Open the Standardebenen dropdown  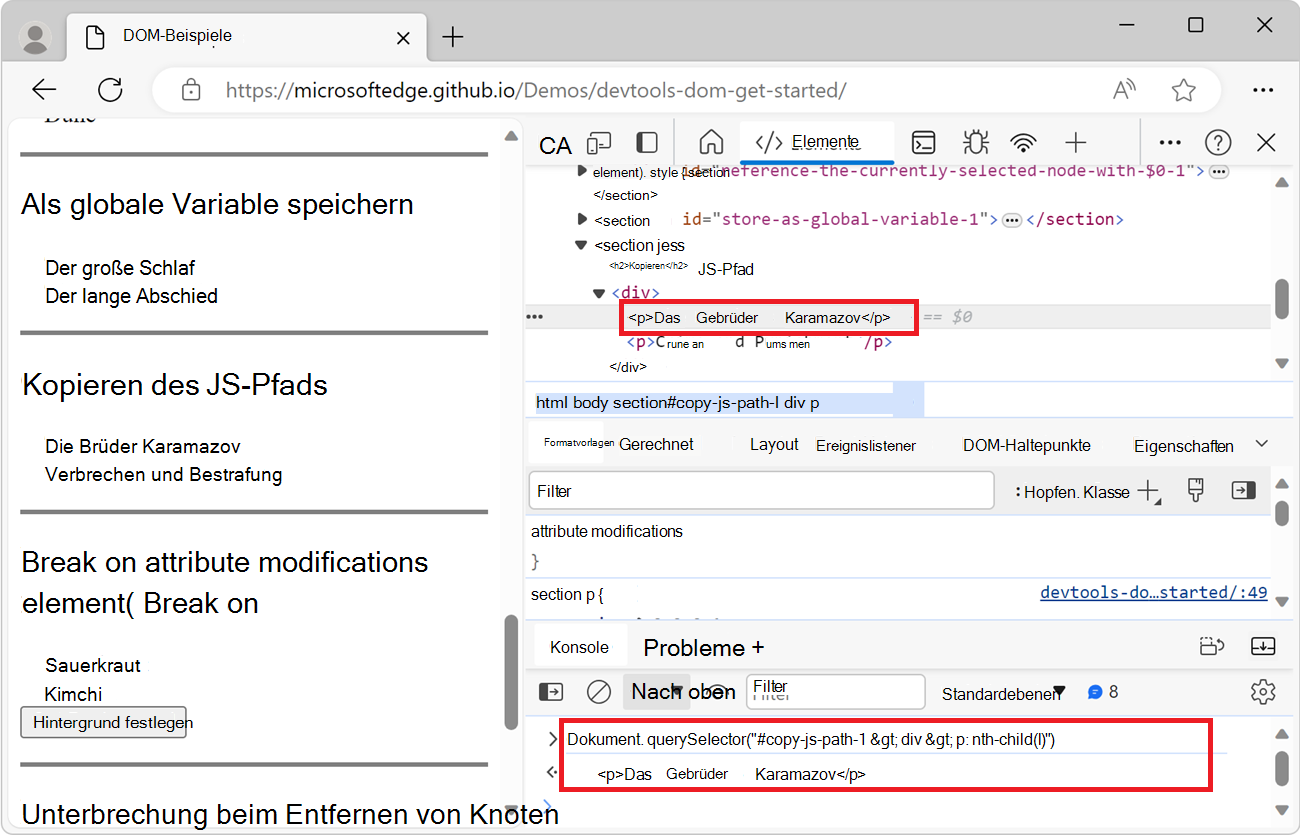(1002, 691)
